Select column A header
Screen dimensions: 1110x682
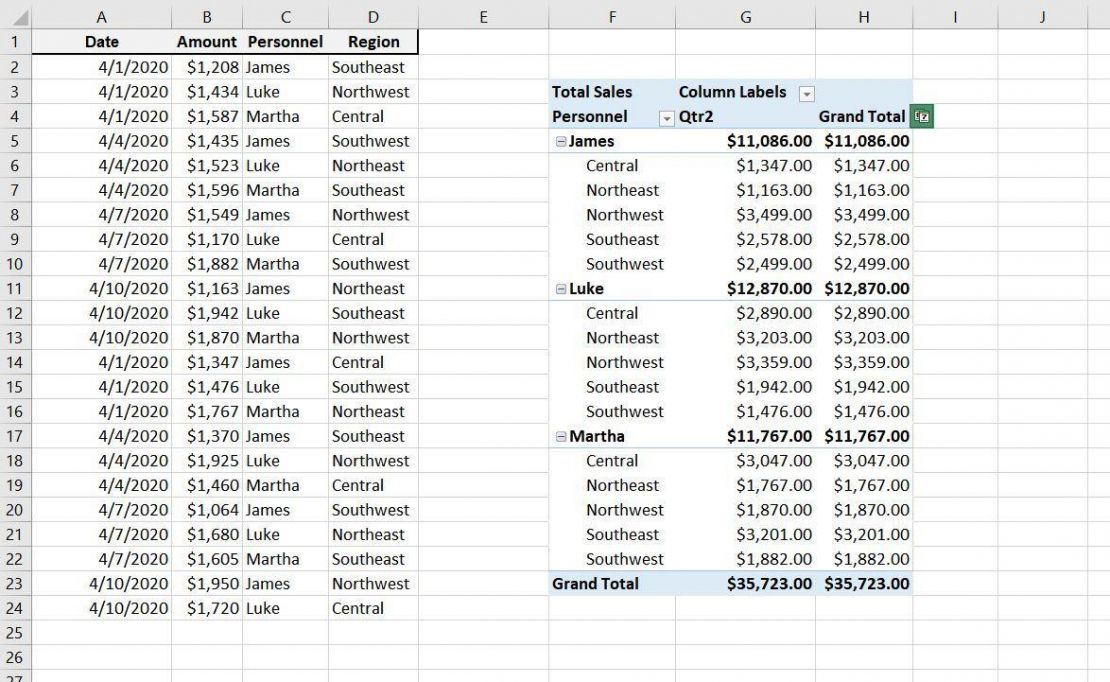tap(101, 16)
